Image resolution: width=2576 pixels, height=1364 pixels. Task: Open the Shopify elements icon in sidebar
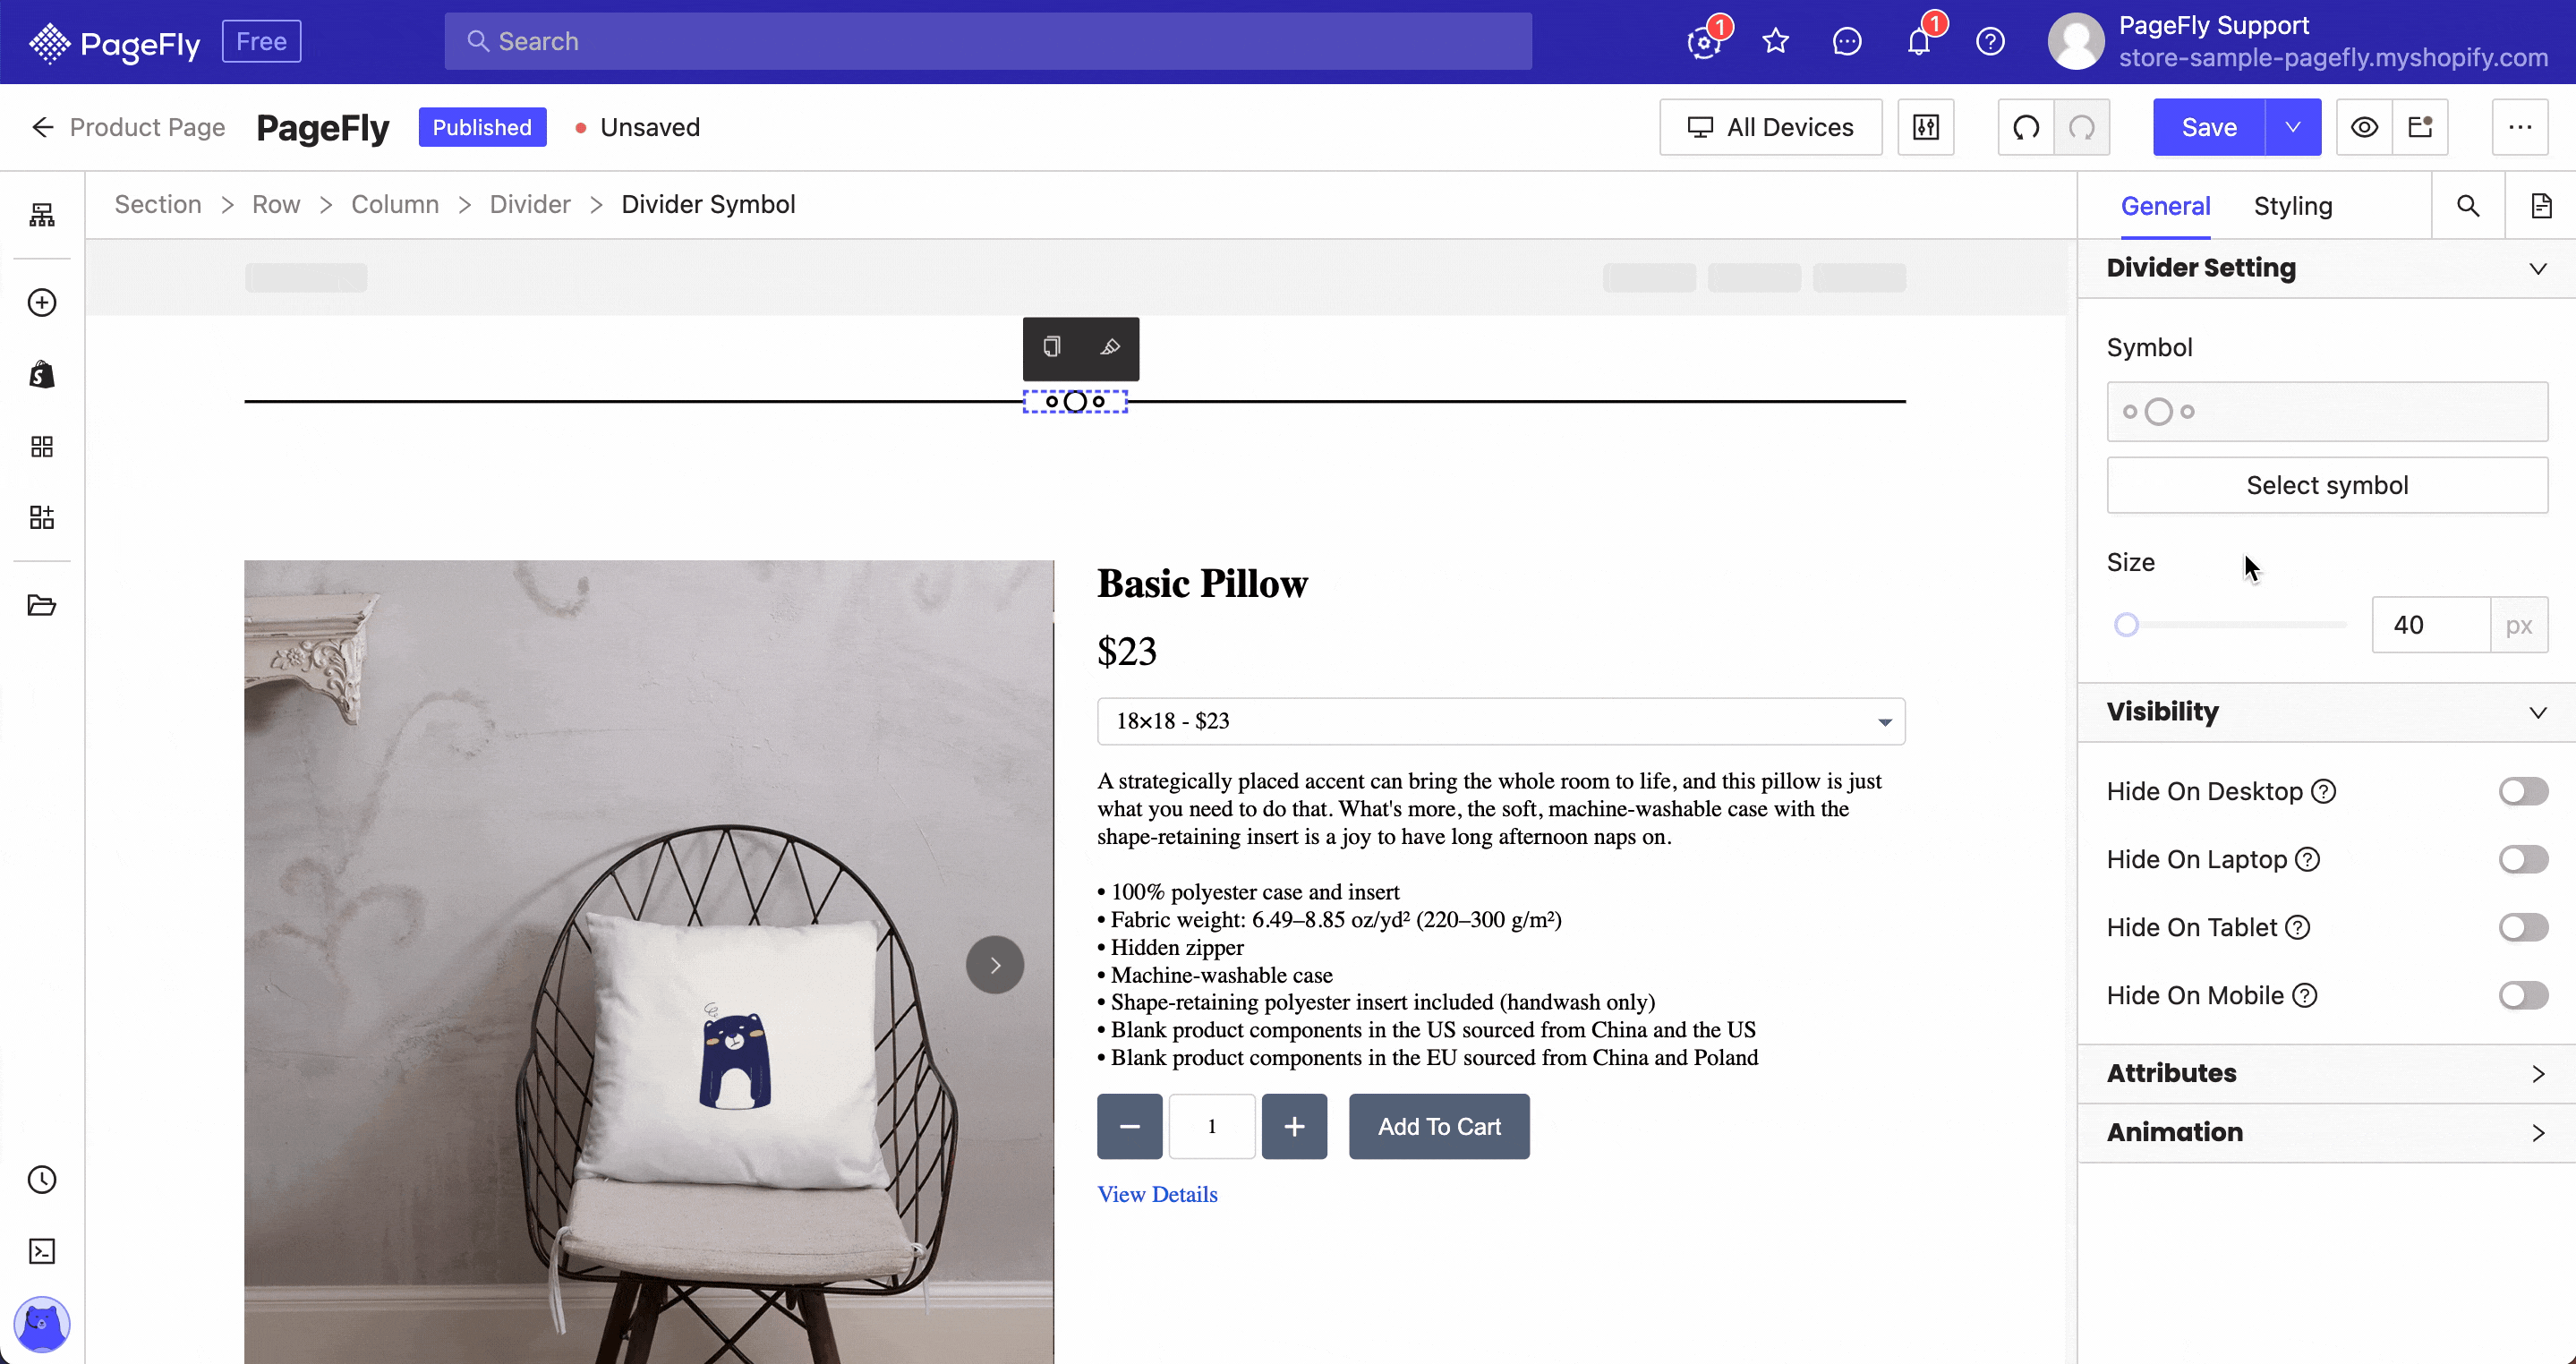tap(42, 374)
